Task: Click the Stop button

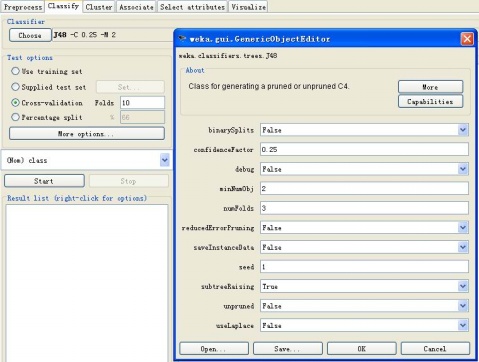Action: [x=129, y=181]
